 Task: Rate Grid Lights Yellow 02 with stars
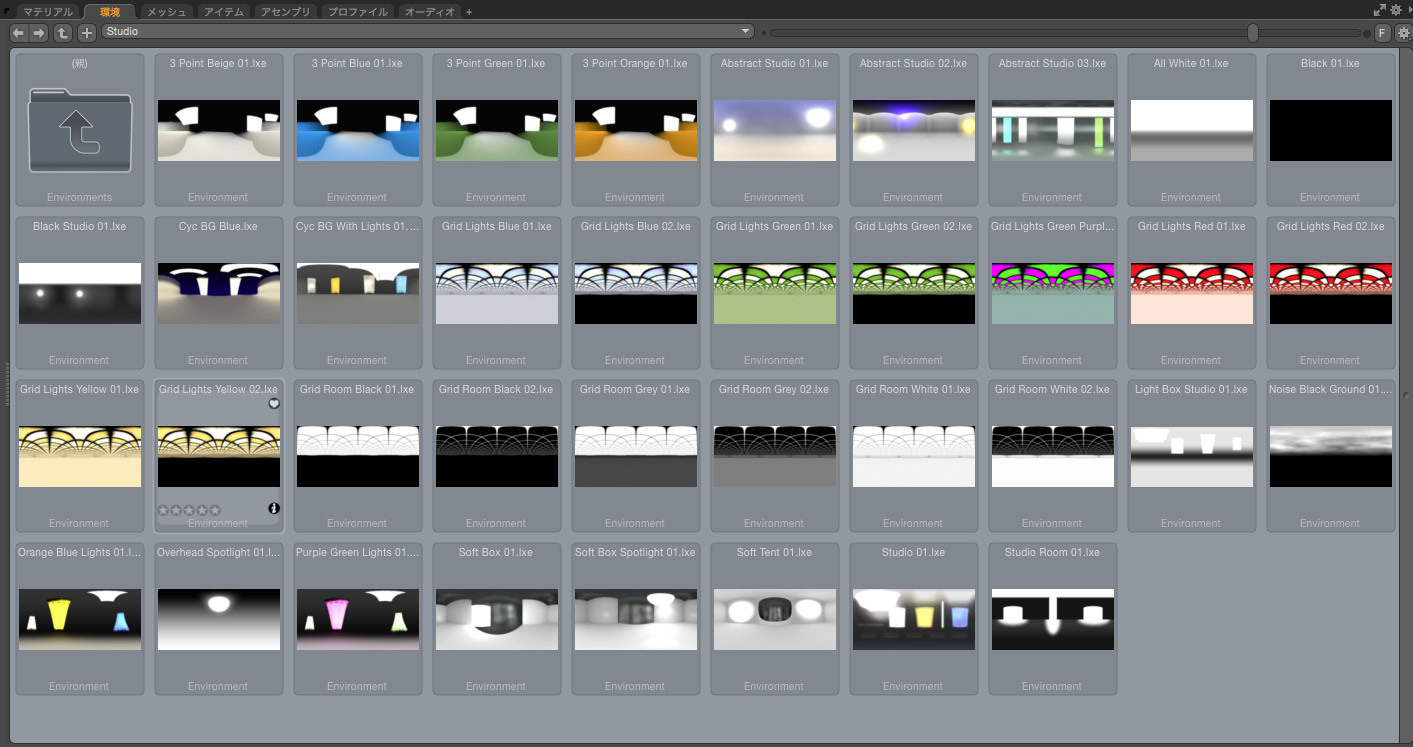tap(189, 510)
